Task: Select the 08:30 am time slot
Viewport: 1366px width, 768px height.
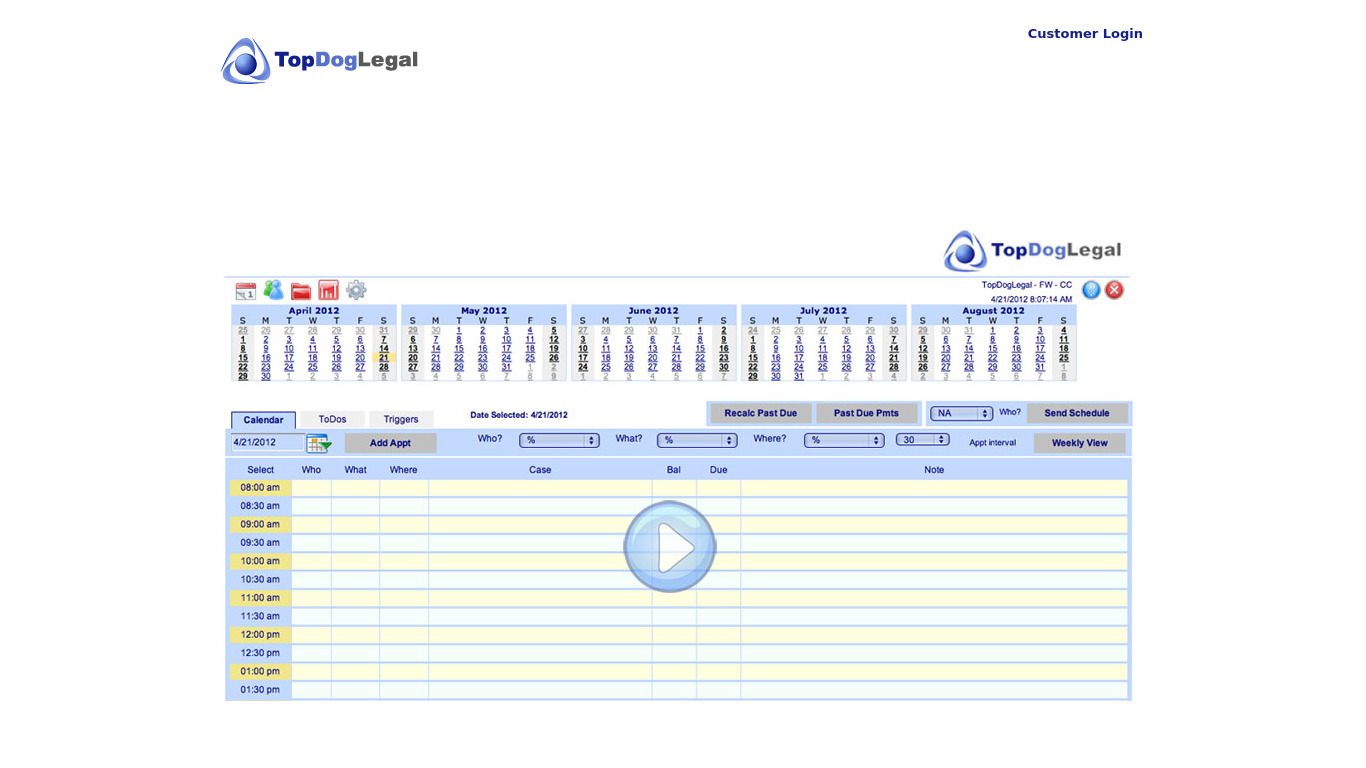Action: tap(260, 506)
